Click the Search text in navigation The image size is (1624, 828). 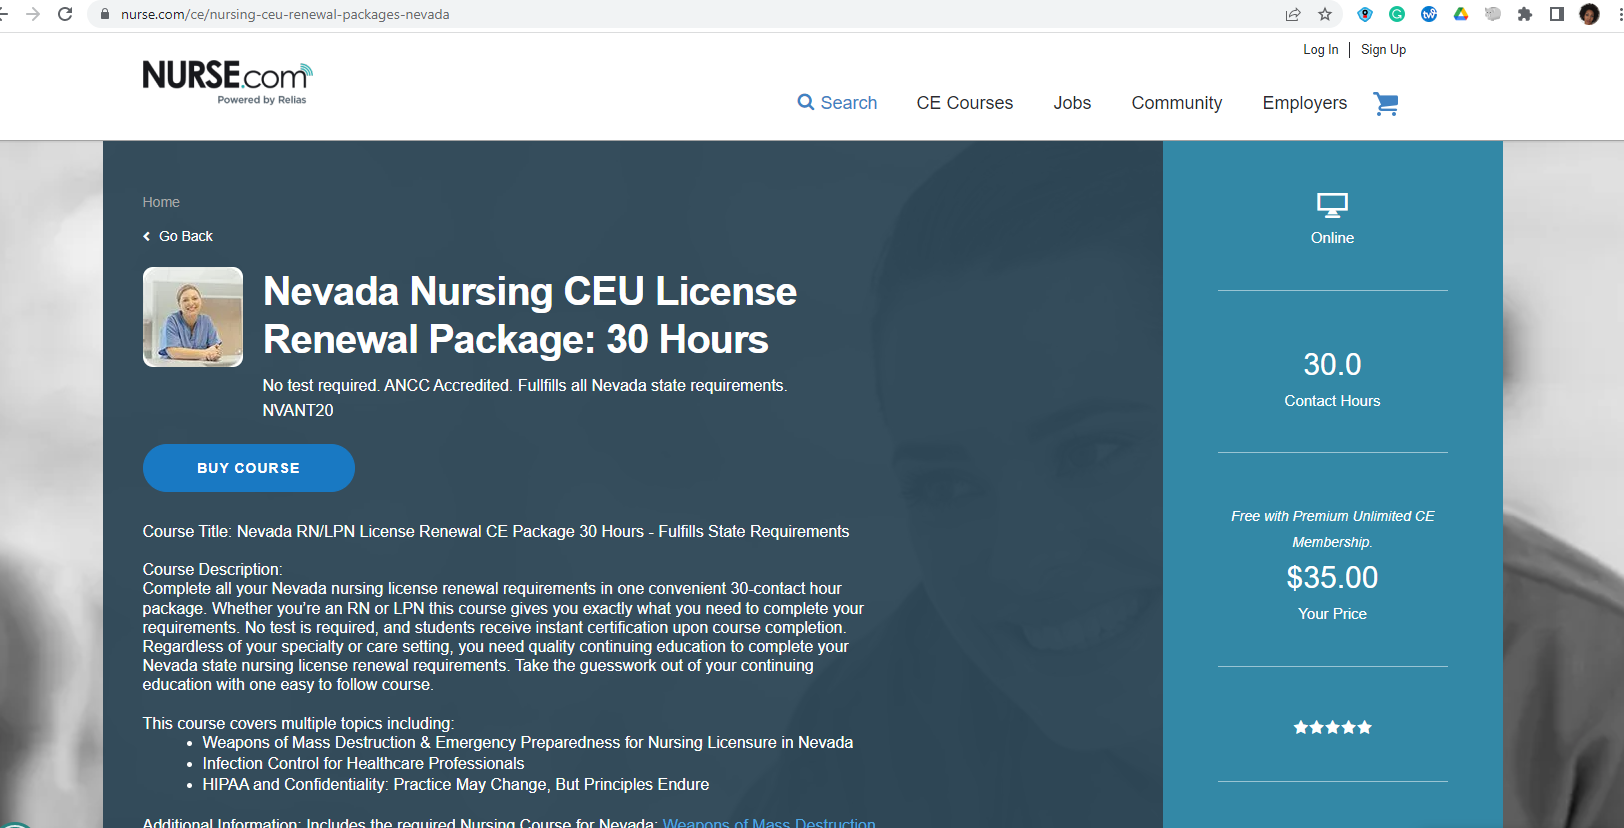click(x=849, y=103)
